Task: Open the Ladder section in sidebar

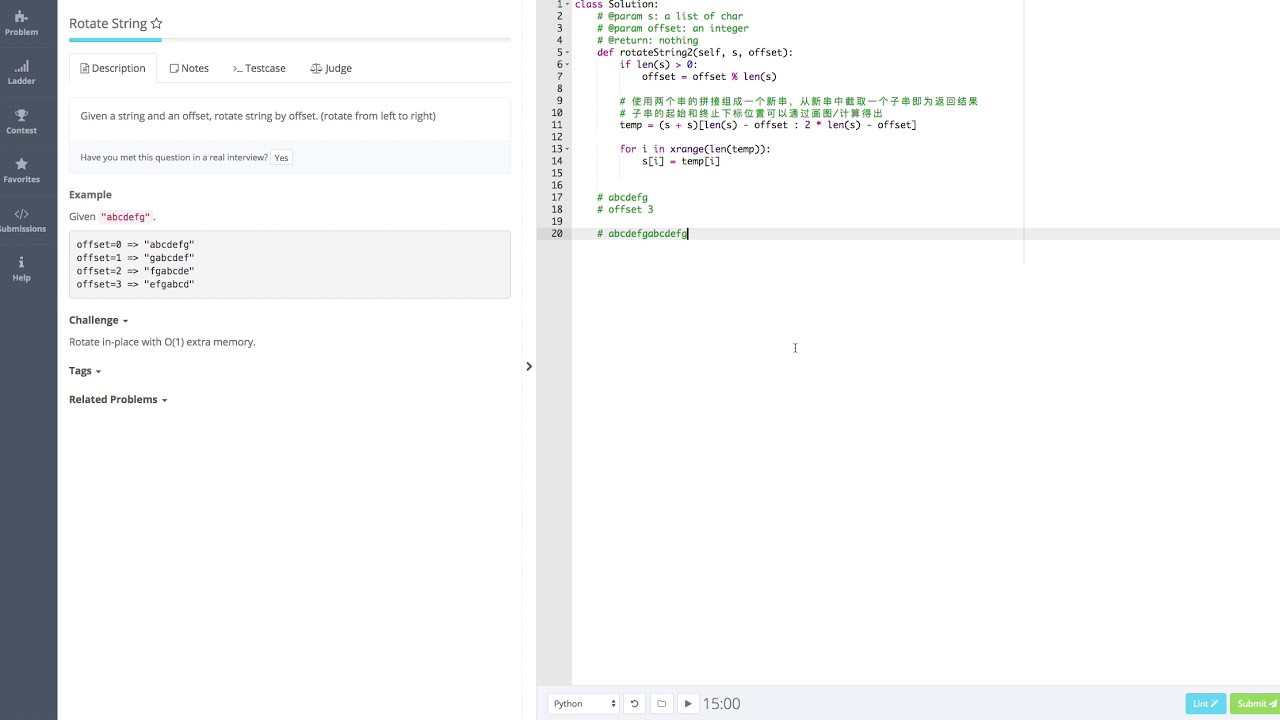Action: tap(21, 72)
